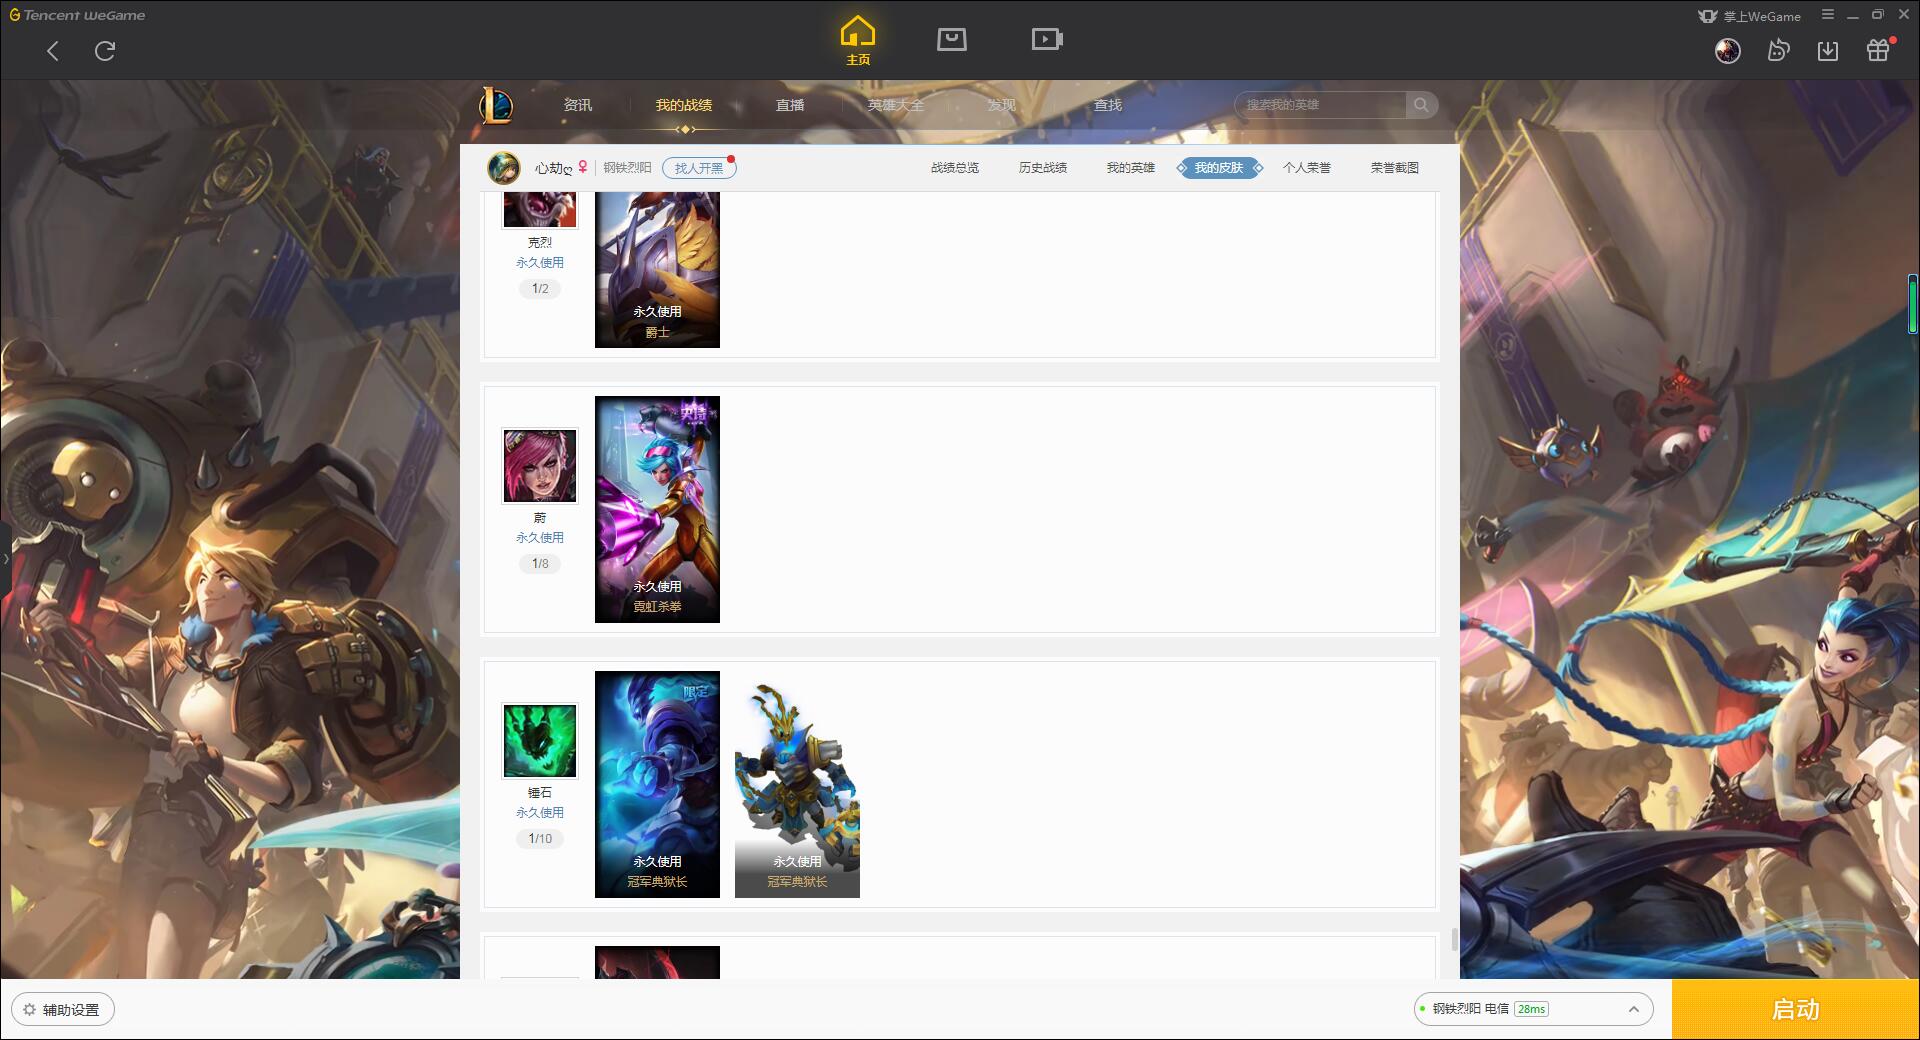Click the 28ms latency badge
Viewport: 1920px width, 1040px height.
coord(1531,1009)
